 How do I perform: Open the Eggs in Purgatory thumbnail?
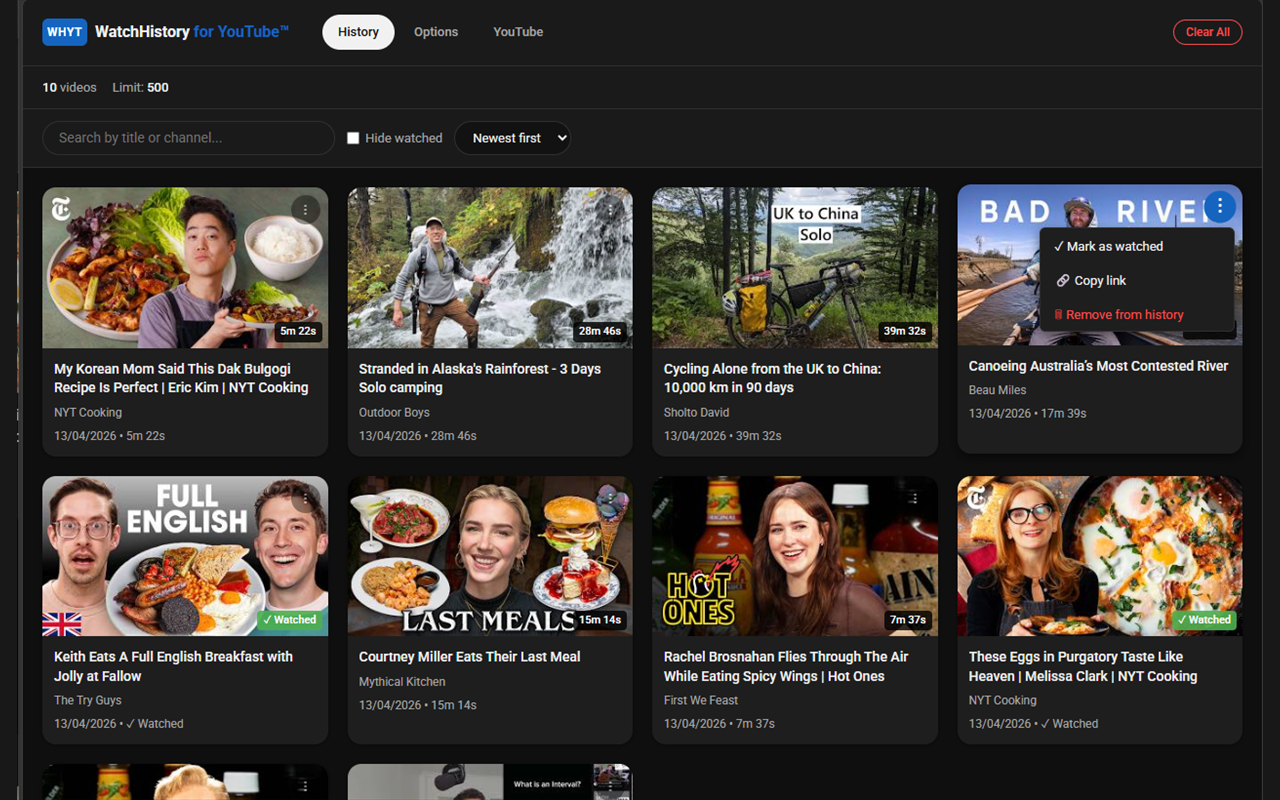(1100, 556)
